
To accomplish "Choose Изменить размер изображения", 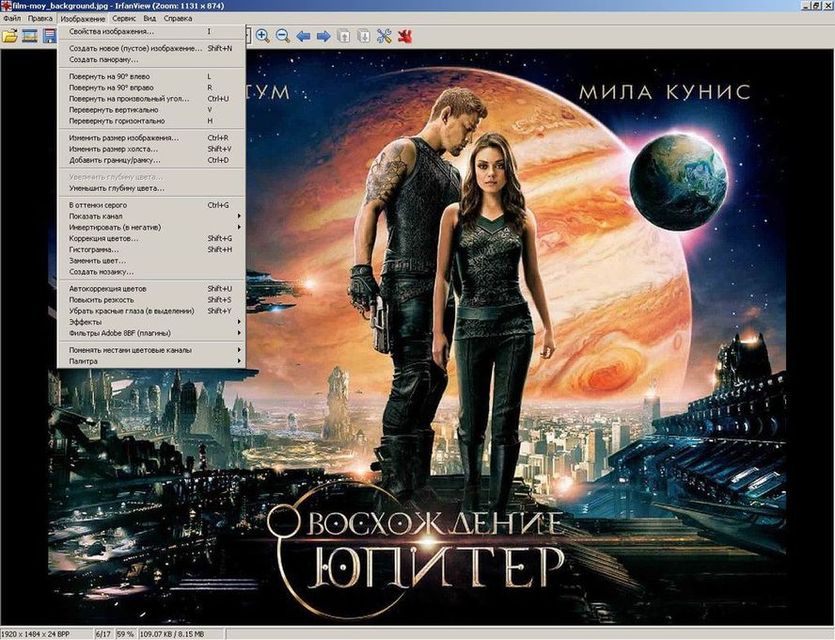I will click(x=124, y=137).
